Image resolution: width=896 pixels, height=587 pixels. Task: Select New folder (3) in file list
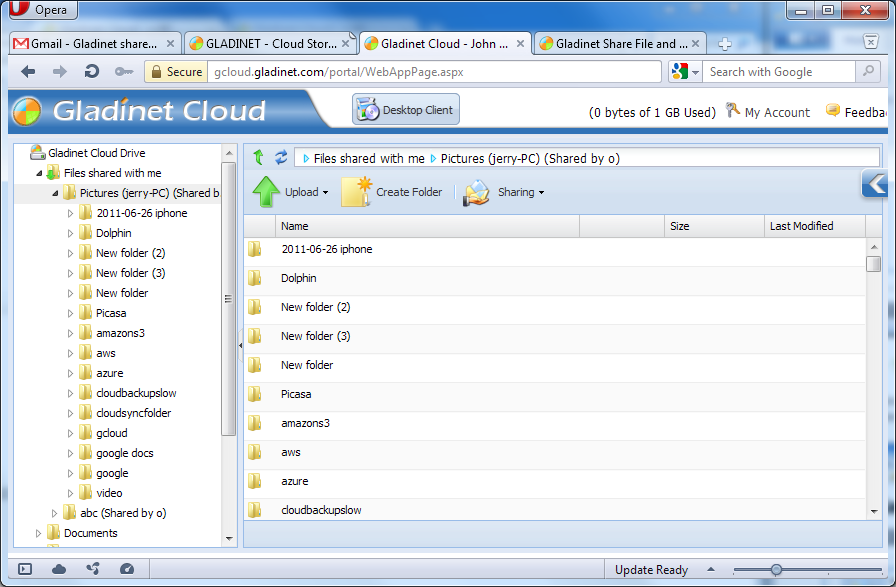[315, 336]
